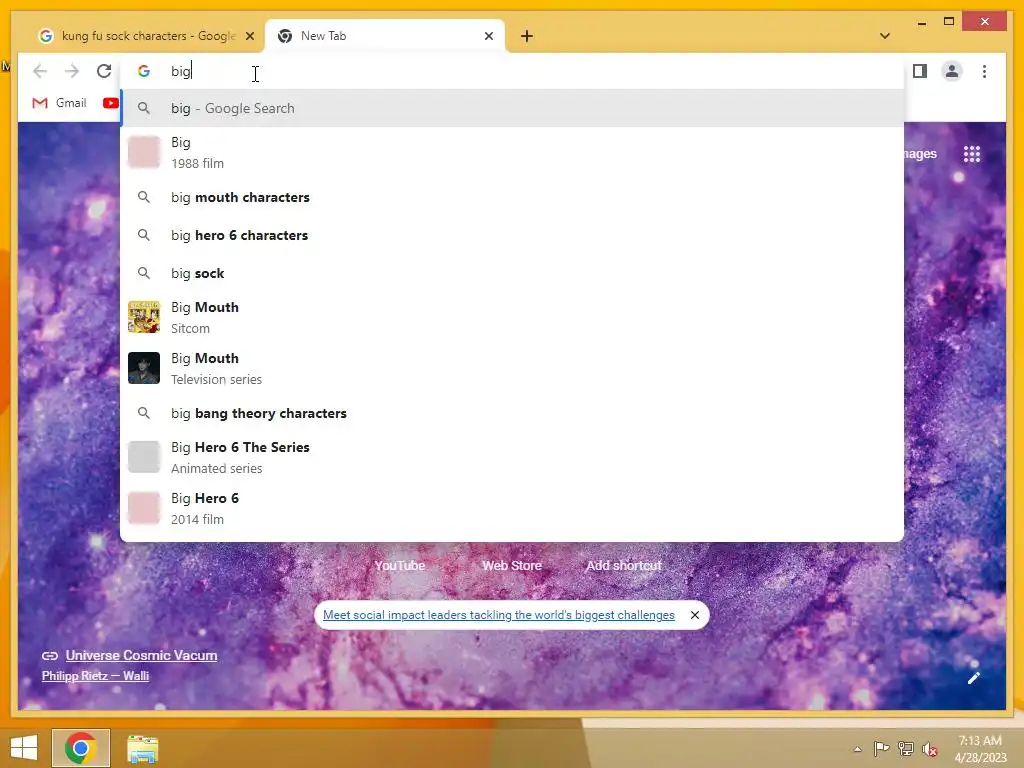Open the YouTube bookmark icon
Viewport: 1024px width, 768px height.
point(111,103)
